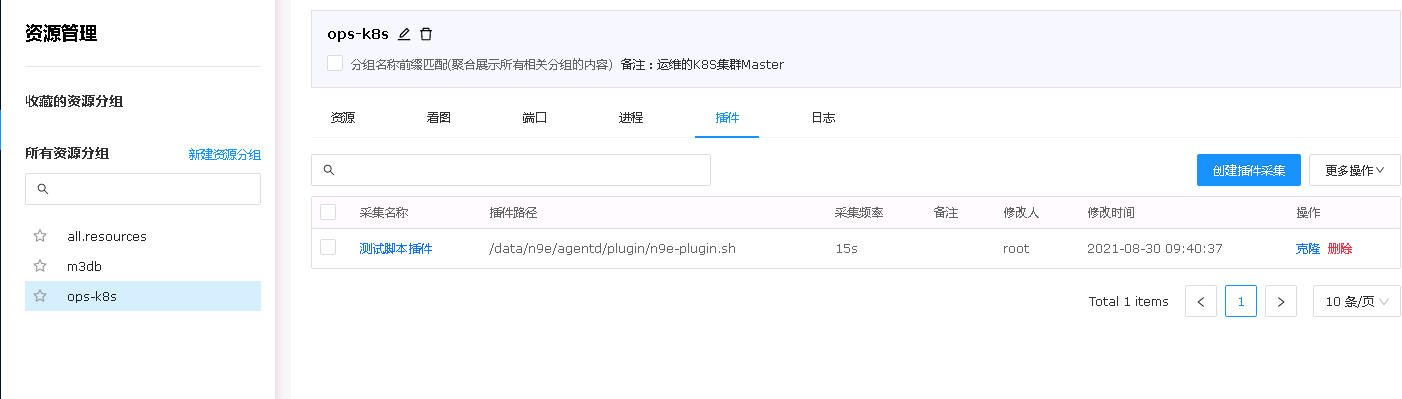This screenshot has height=399, width=1402.
Task: Check the select-all checkbox in table header
Action: pos(328,212)
